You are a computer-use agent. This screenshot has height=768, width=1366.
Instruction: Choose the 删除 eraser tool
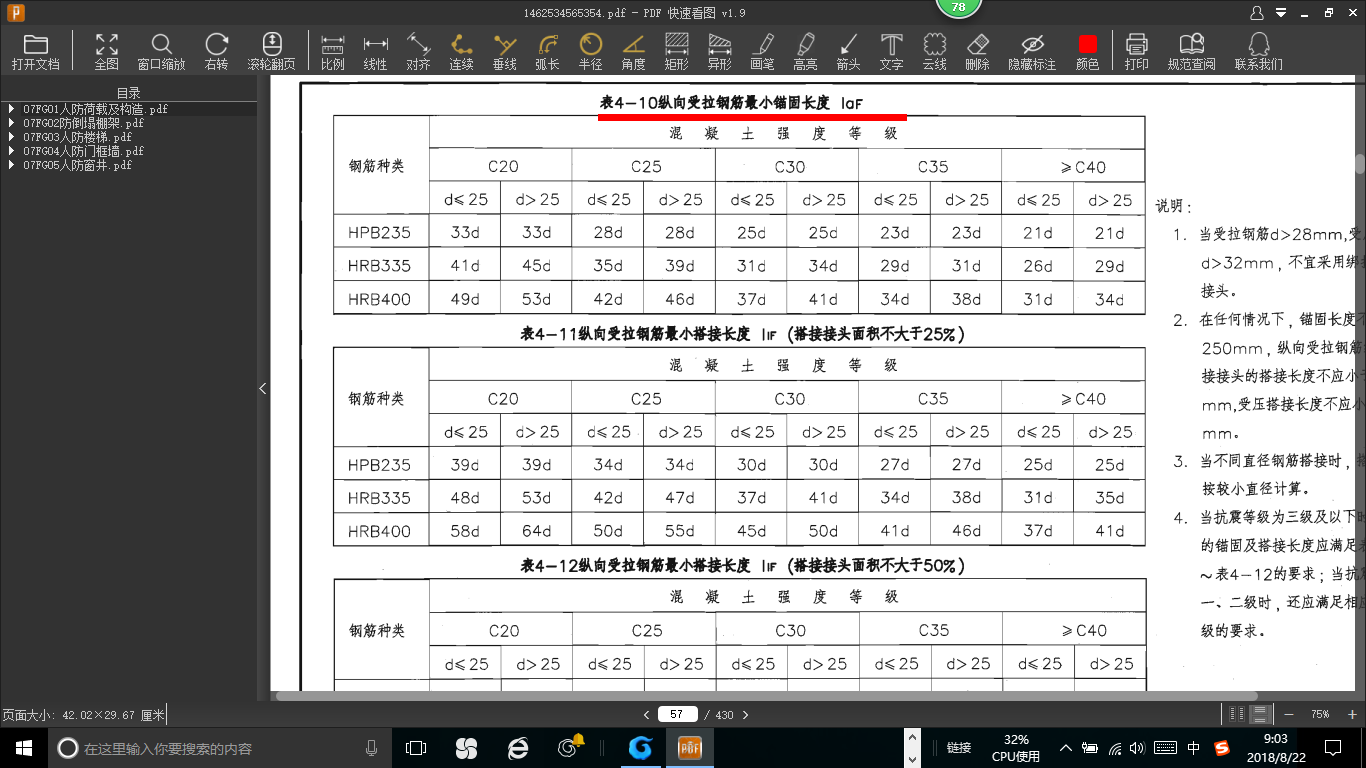(x=977, y=51)
